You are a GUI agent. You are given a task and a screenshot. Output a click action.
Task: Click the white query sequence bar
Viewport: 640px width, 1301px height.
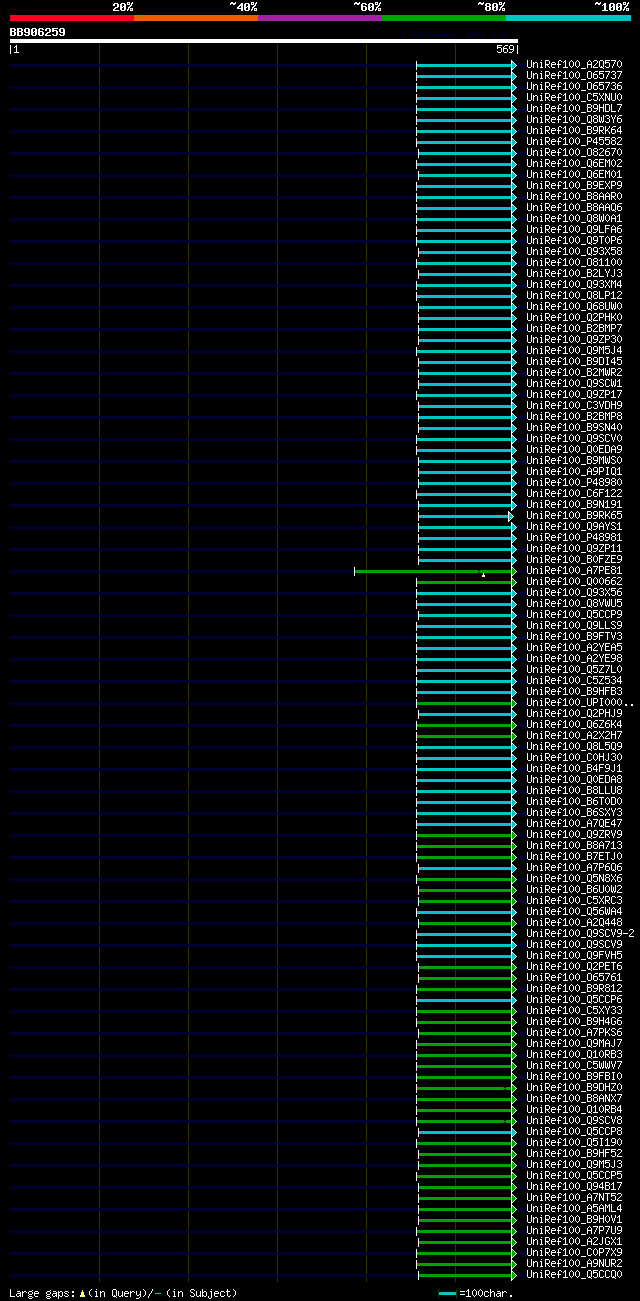pos(264,41)
